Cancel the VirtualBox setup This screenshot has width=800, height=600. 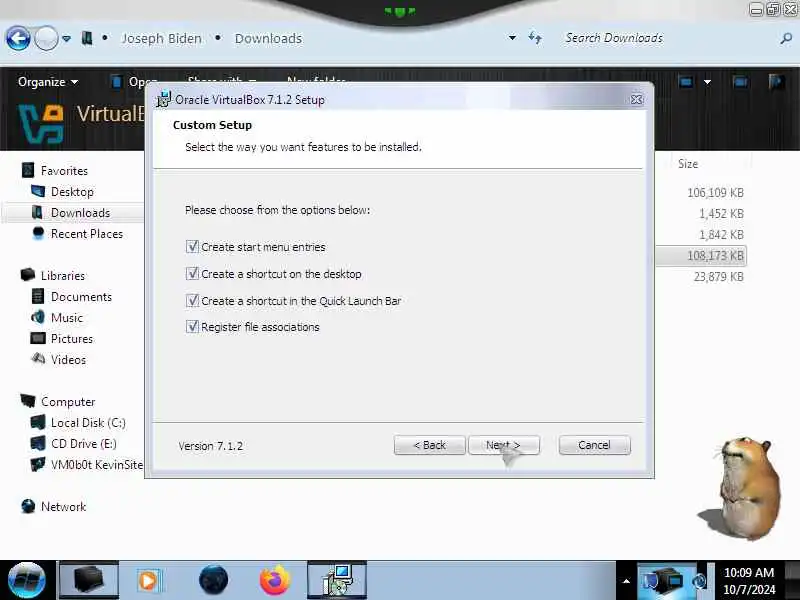click(x=594, y=445)
